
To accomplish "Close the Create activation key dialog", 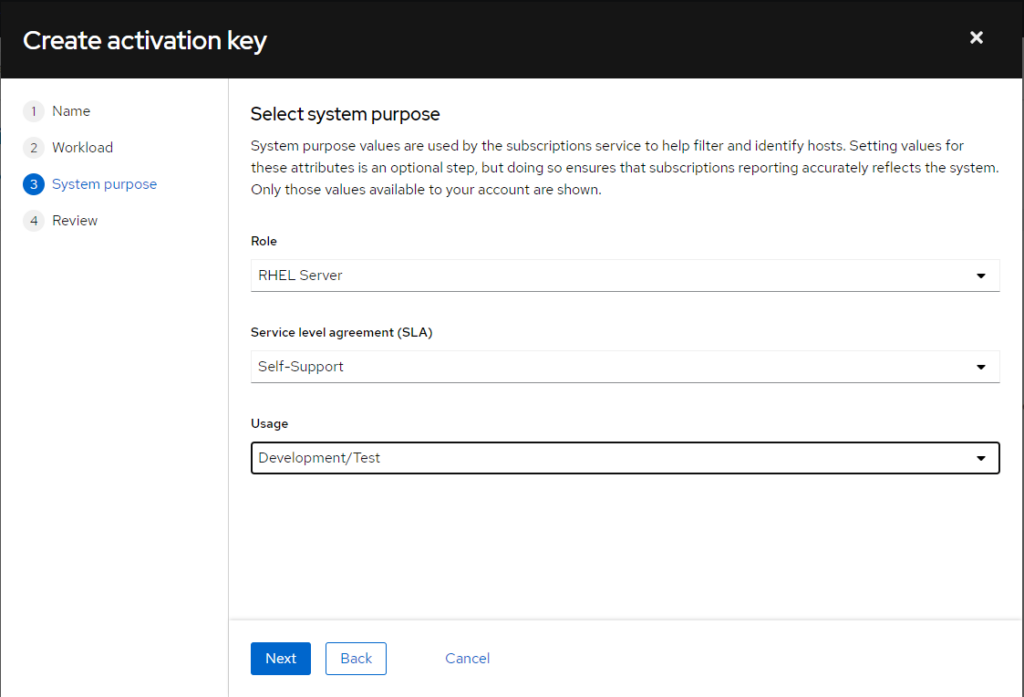I will [976, 38].
